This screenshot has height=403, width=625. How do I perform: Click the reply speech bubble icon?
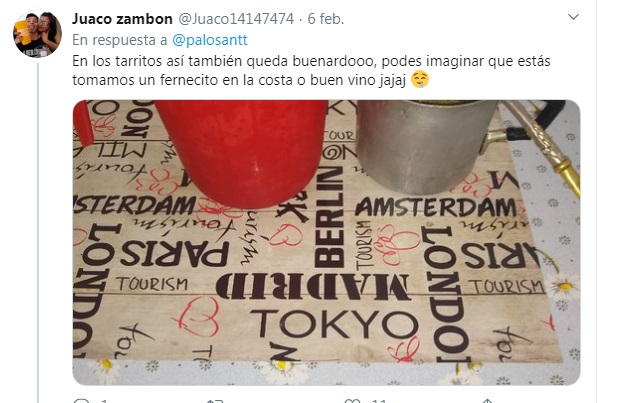click(82, 400)
